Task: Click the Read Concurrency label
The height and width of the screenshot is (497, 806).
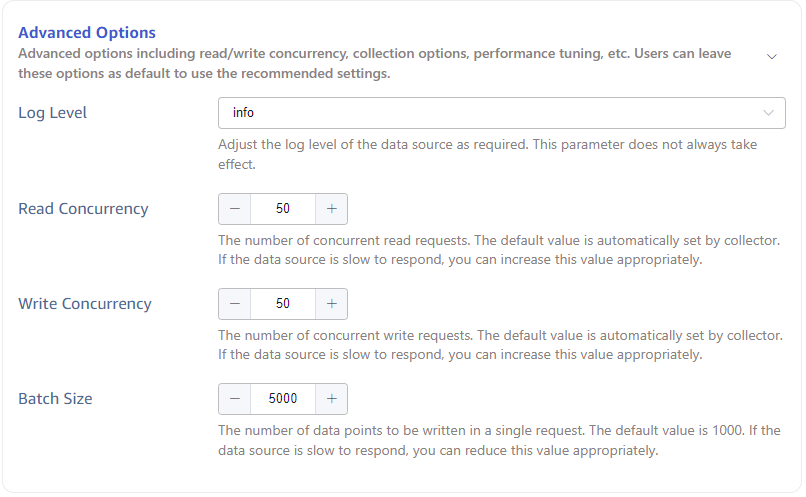Action: tap(83, 209)
